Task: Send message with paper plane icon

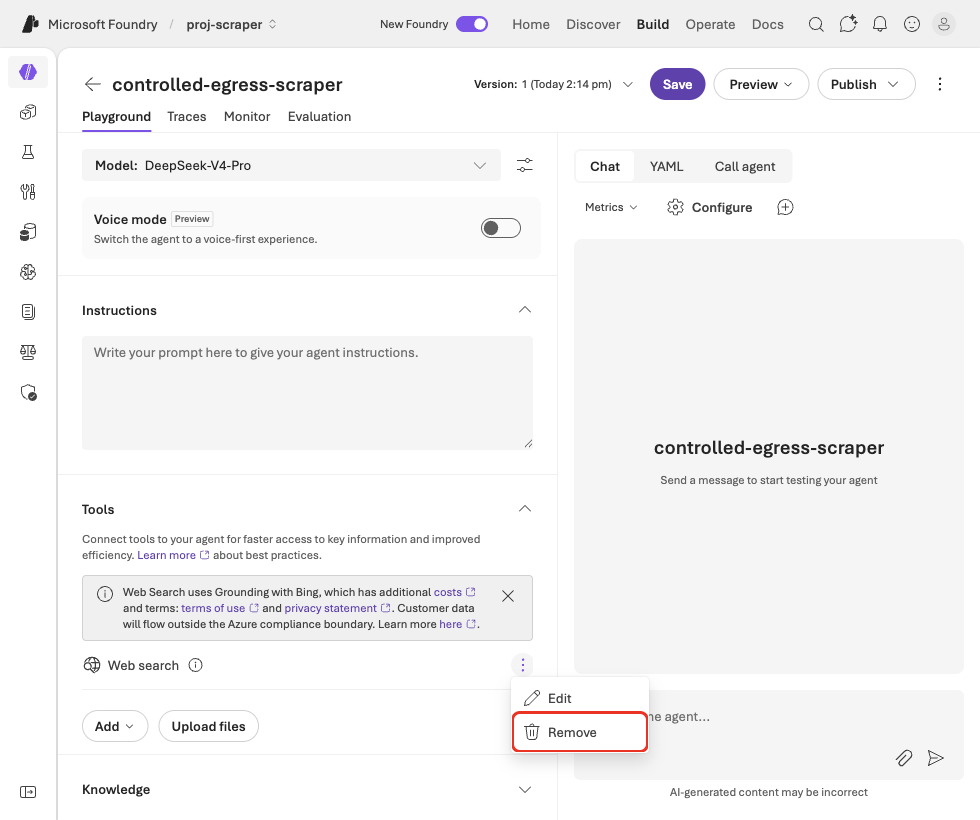Action: [x=936, y=758]
